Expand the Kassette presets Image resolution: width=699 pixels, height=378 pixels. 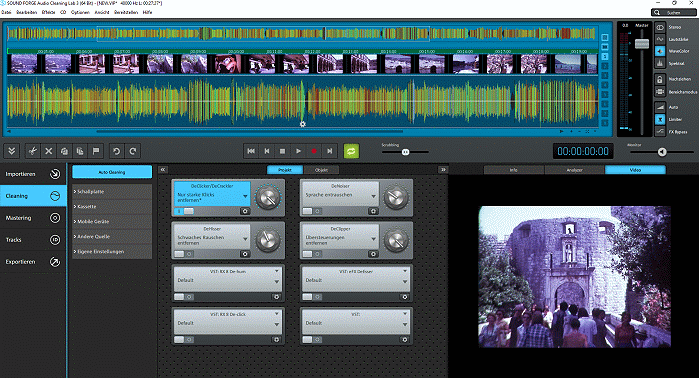112,206
